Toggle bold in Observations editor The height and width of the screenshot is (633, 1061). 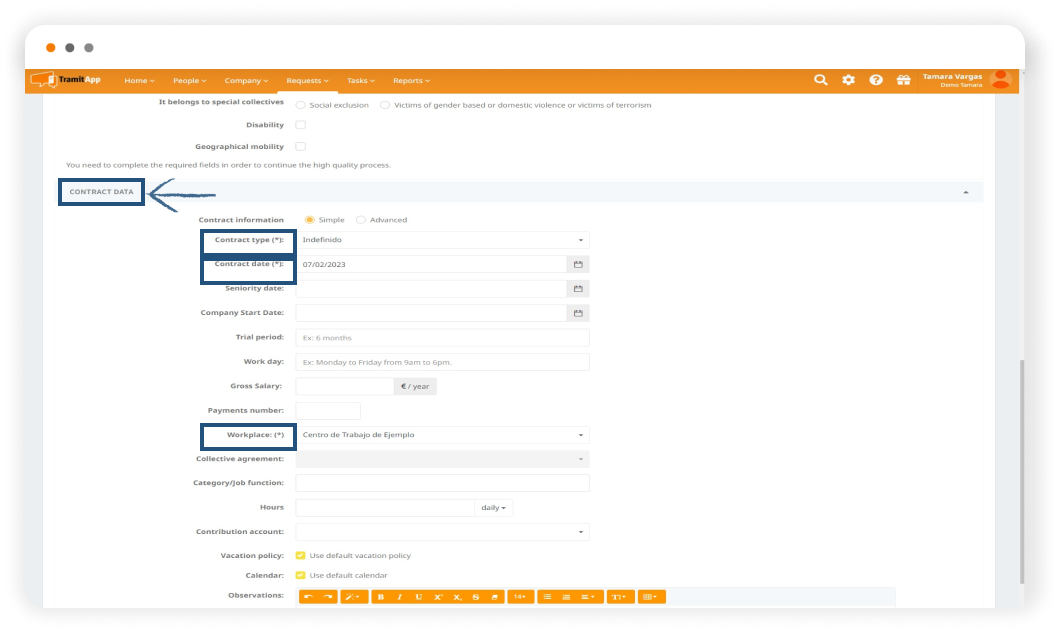380,597
